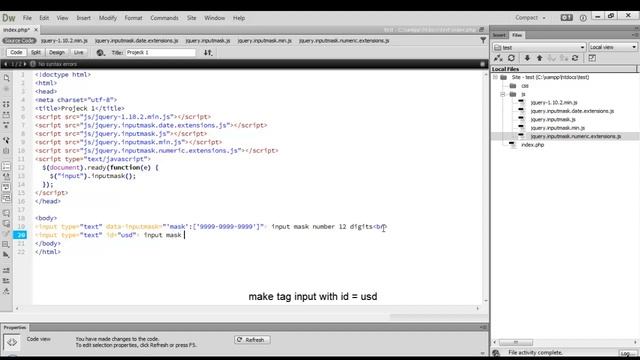The height and width of the screenshot is (360, 640).
Task: Click the Indent Code icon in the coding toolbar
Action: (6, 270)
